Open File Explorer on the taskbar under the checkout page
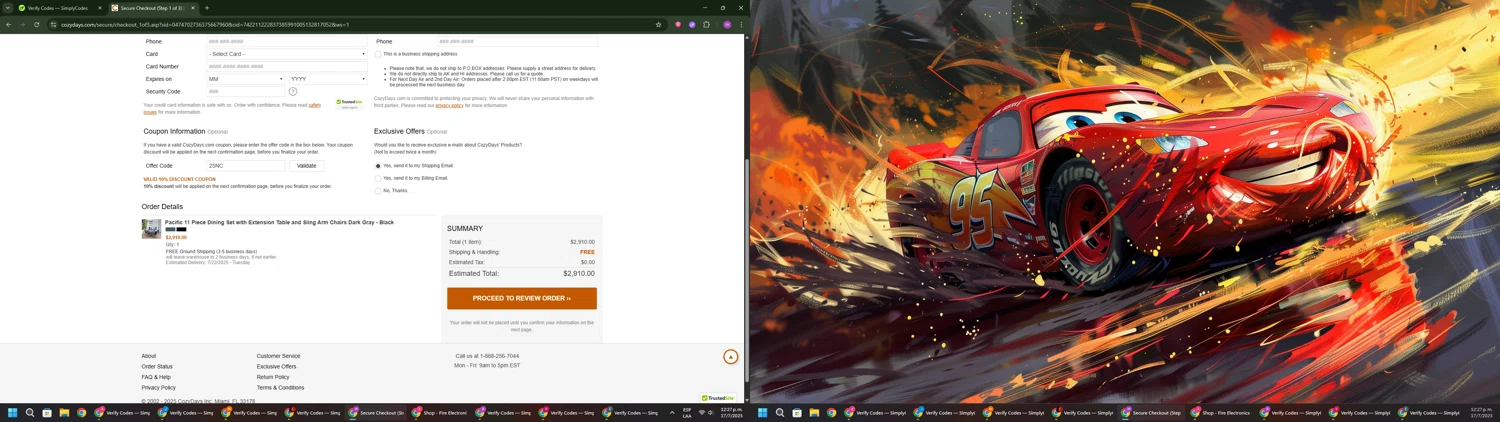Screen dimensions: 1500x422 coord(64,412)
